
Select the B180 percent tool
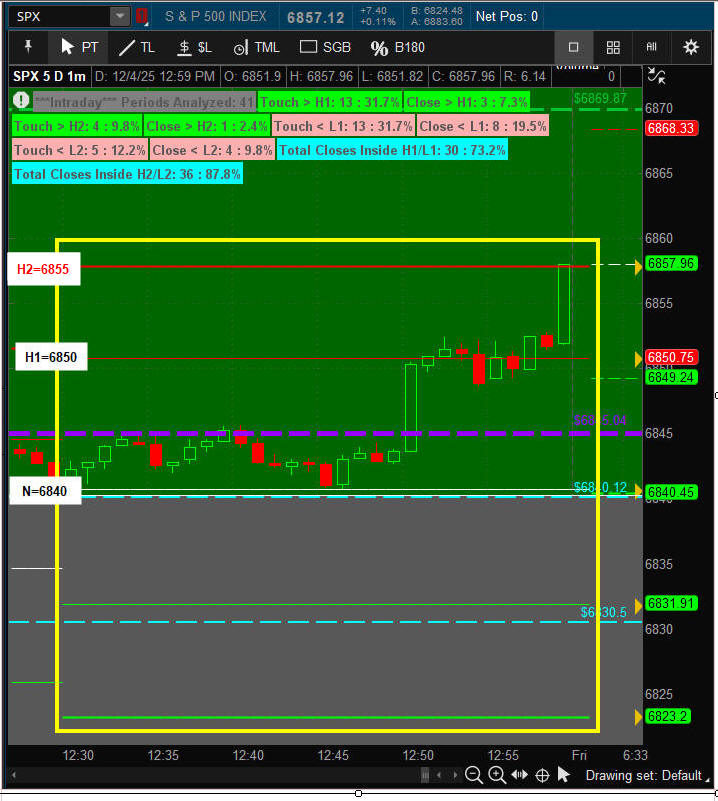[397, 47]
